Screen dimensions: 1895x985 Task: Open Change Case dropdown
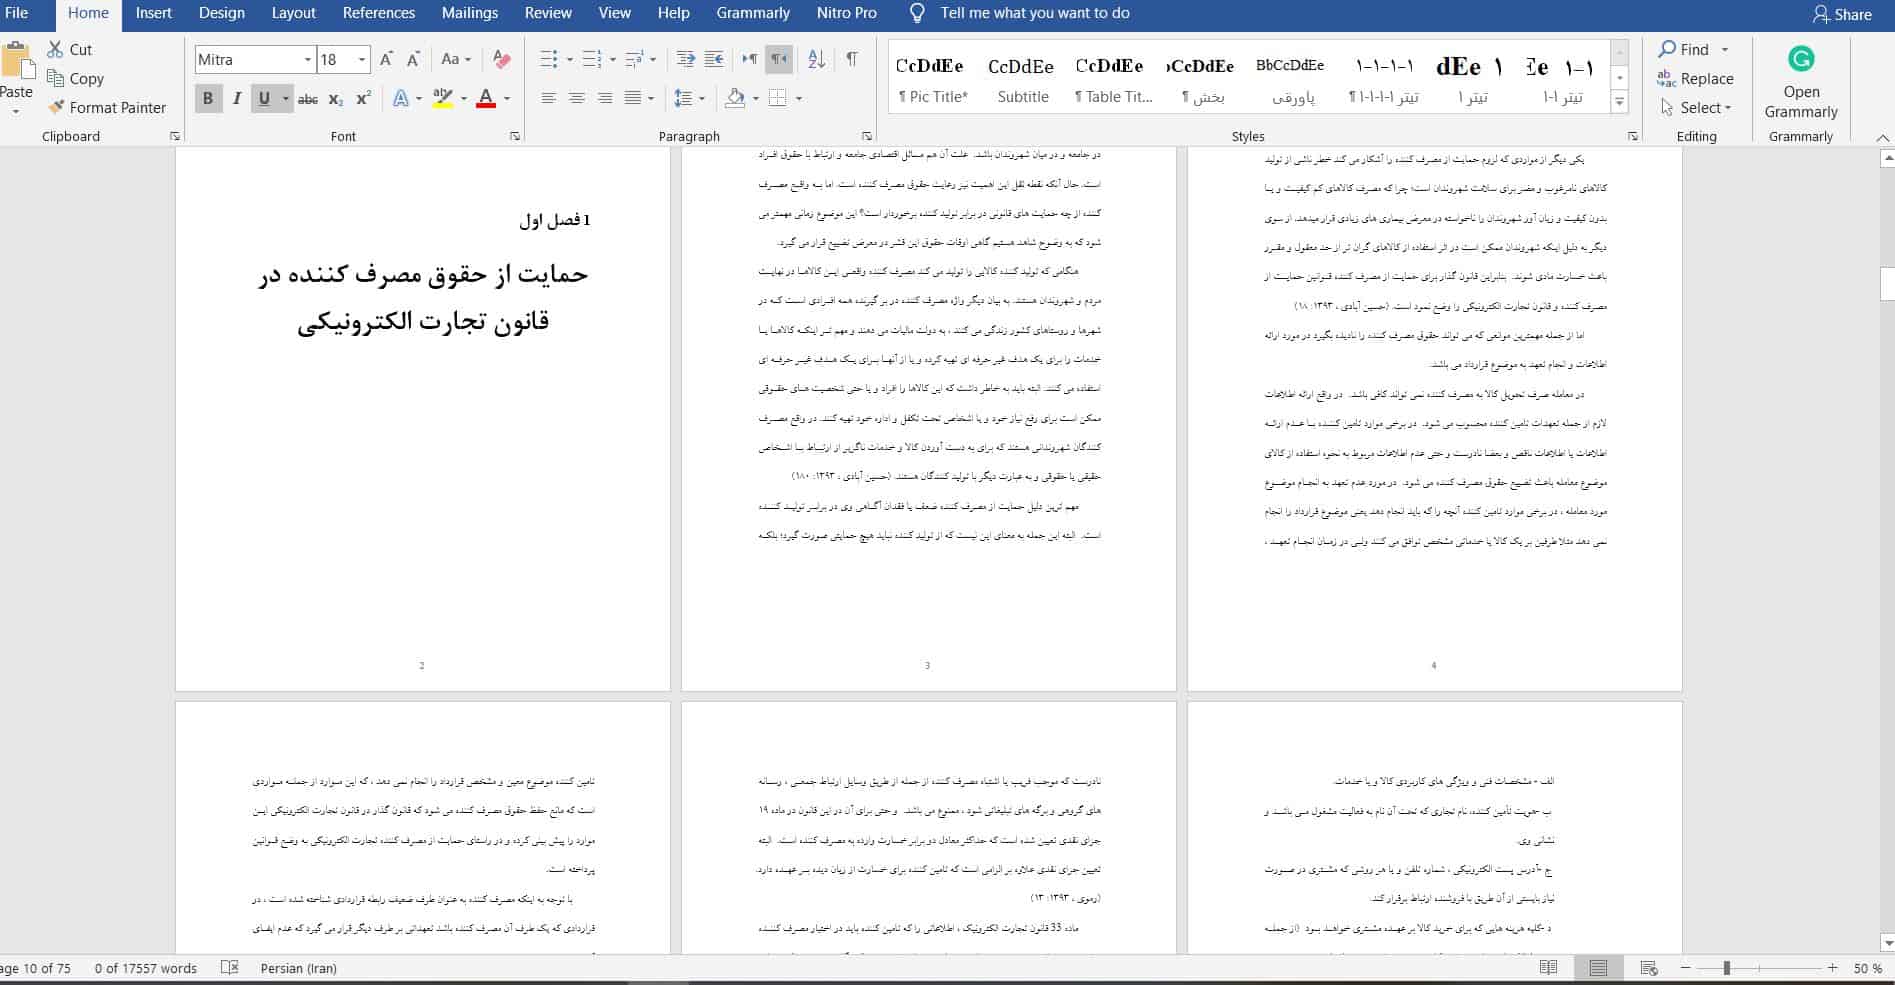455,59
